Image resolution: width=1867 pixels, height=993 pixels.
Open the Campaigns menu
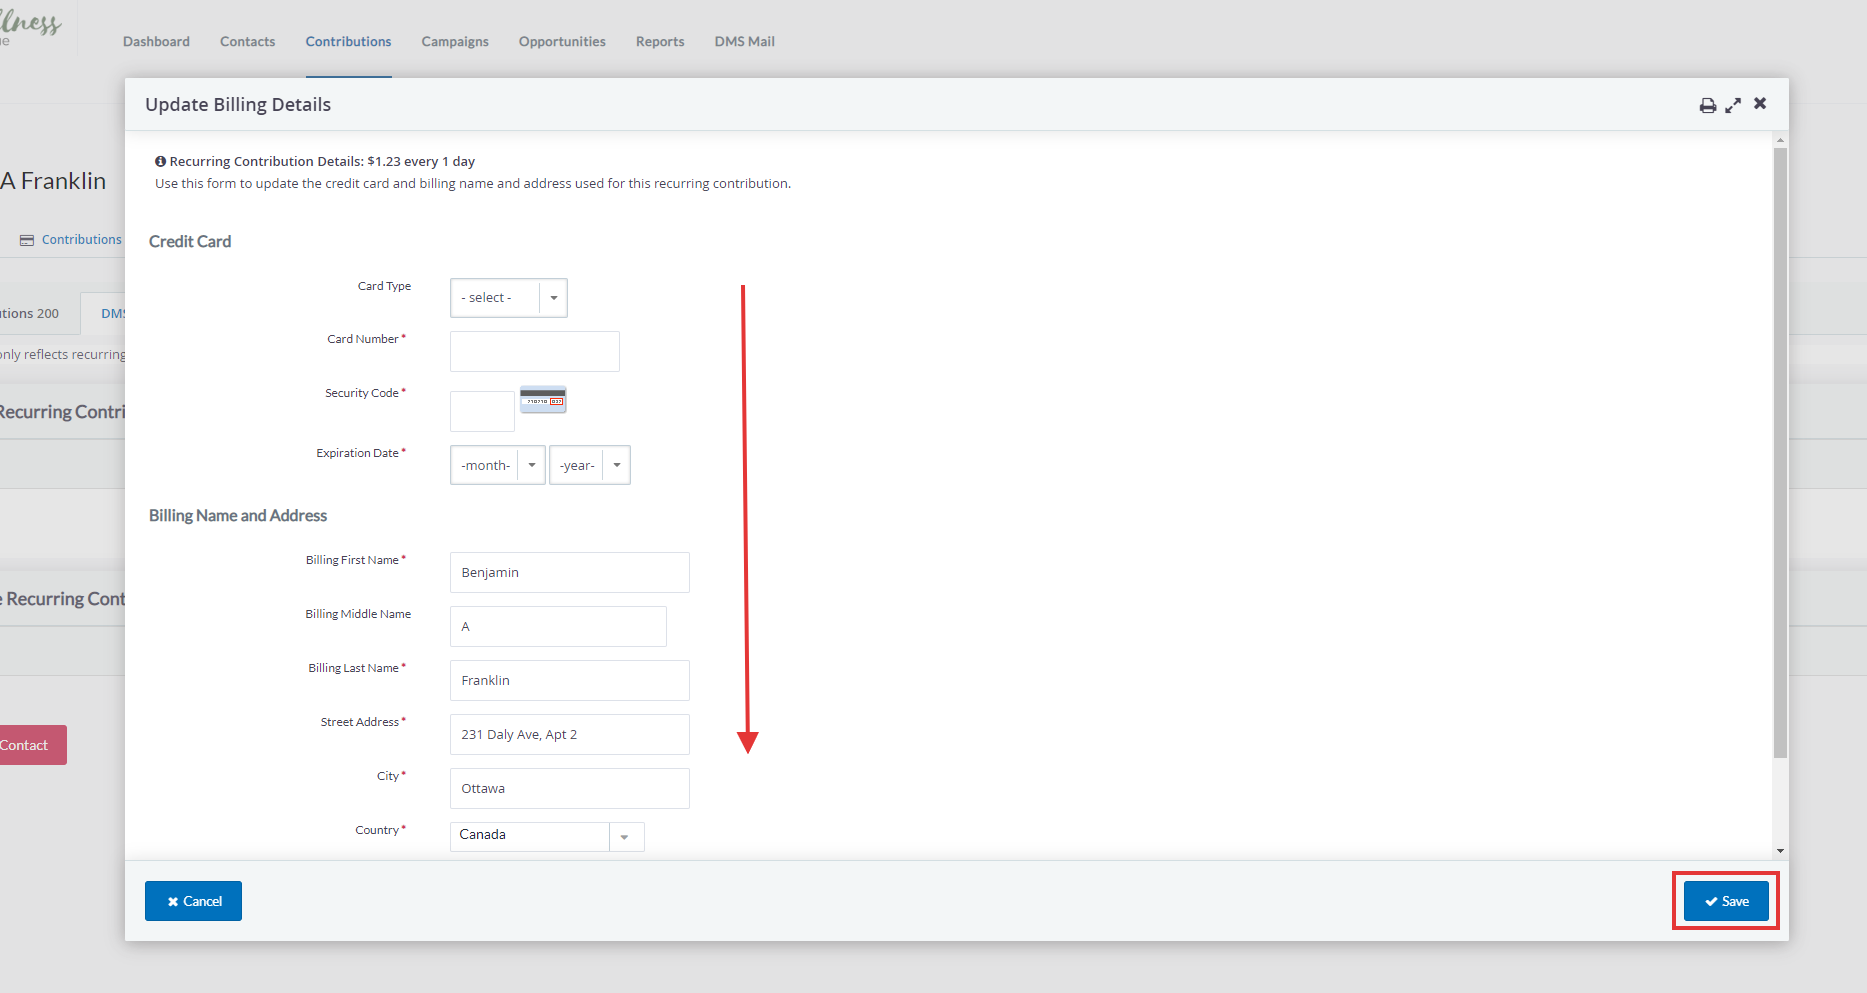point(455,41)
